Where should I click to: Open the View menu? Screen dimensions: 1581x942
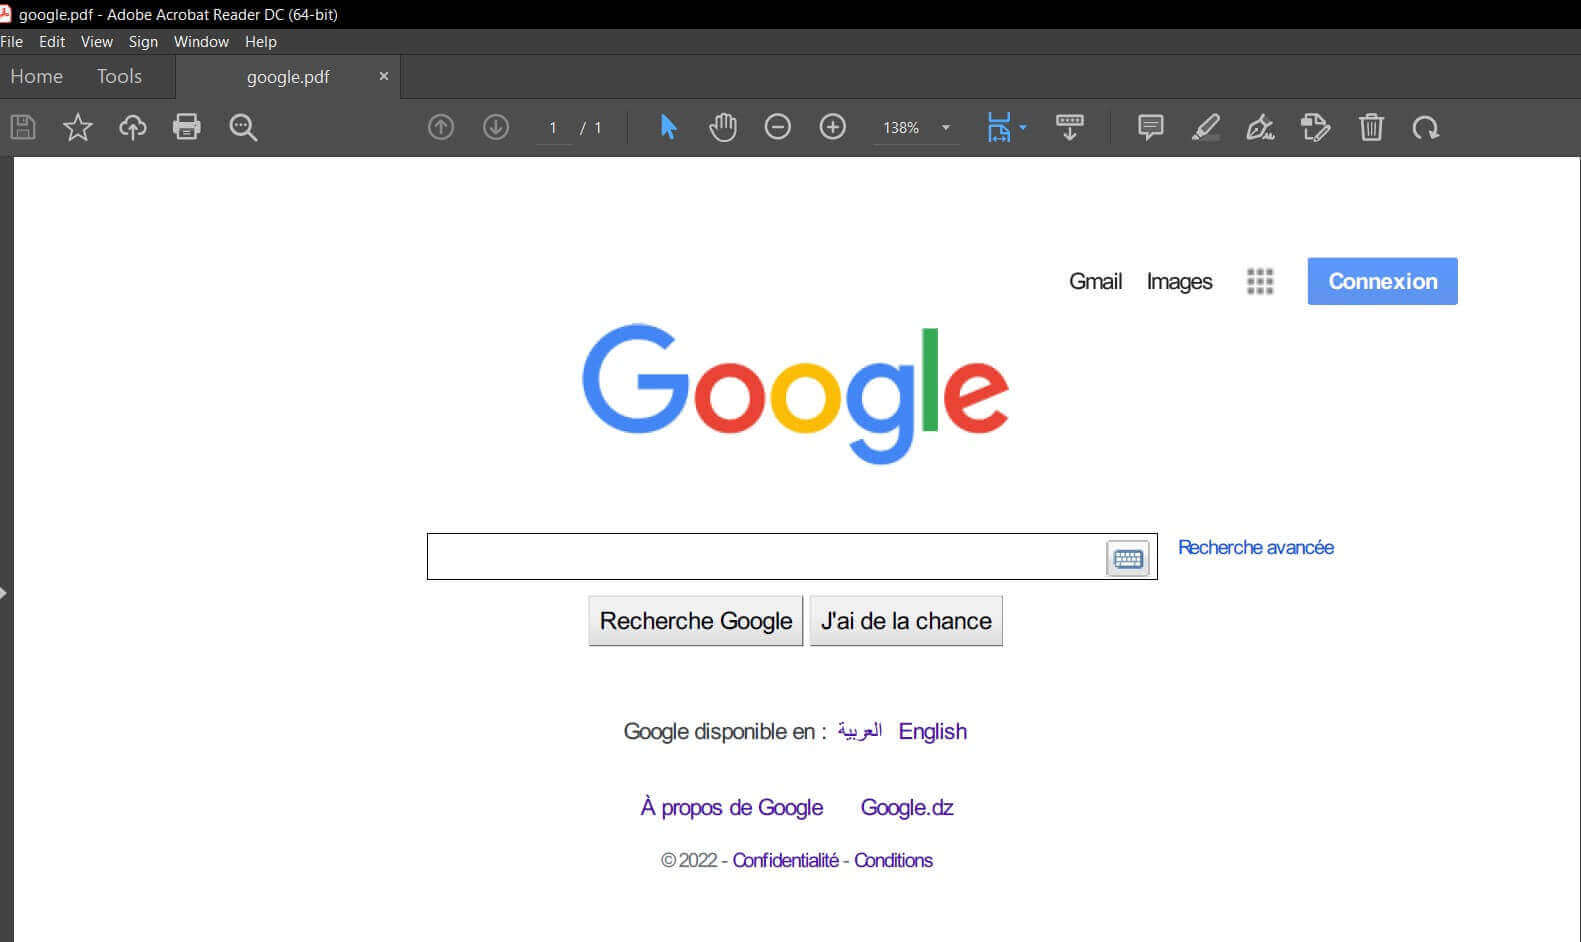[x=96, y=42]
